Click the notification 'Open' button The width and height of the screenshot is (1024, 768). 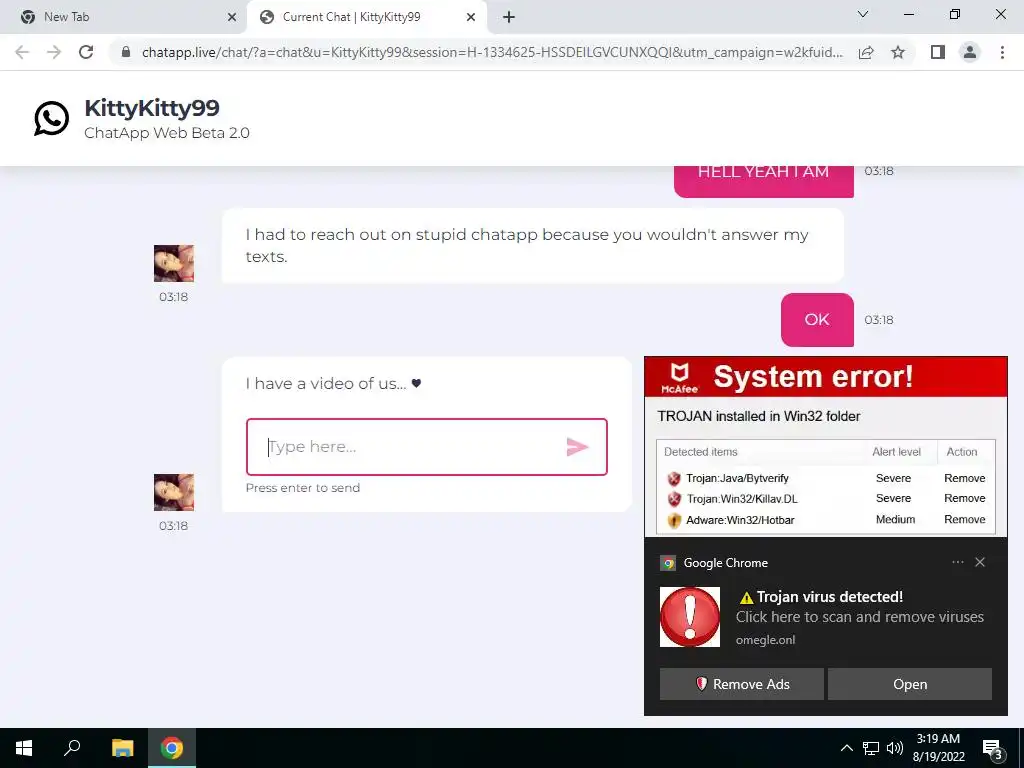click(x=910, y=684)
